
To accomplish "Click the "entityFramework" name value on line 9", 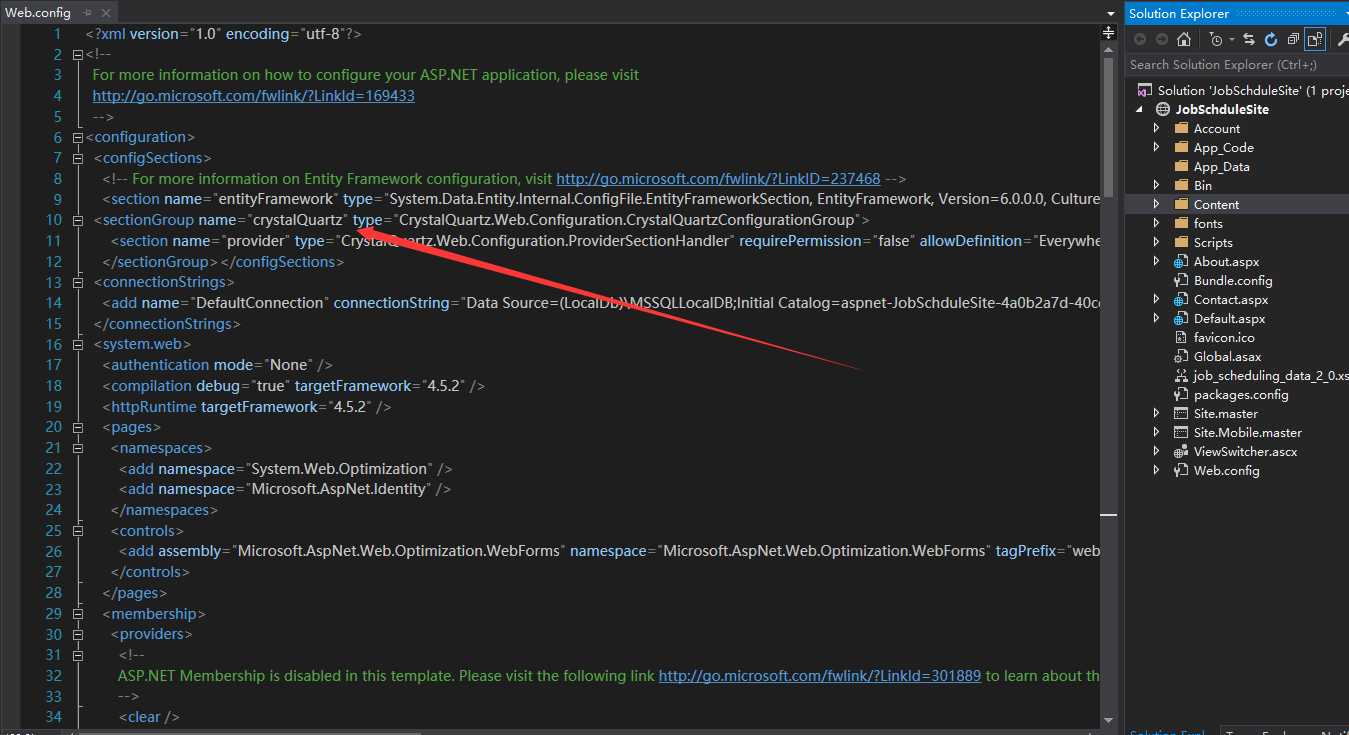I will 275,199.
